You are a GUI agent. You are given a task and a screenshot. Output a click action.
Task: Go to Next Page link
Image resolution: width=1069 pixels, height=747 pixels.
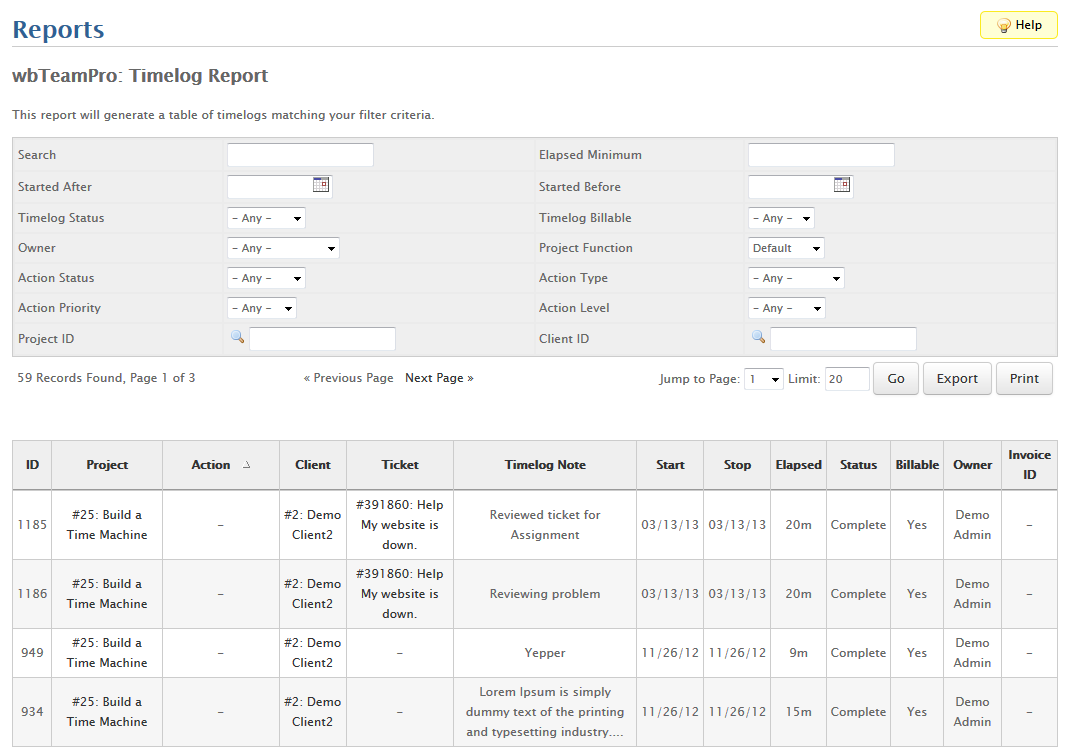coord(439,378)
